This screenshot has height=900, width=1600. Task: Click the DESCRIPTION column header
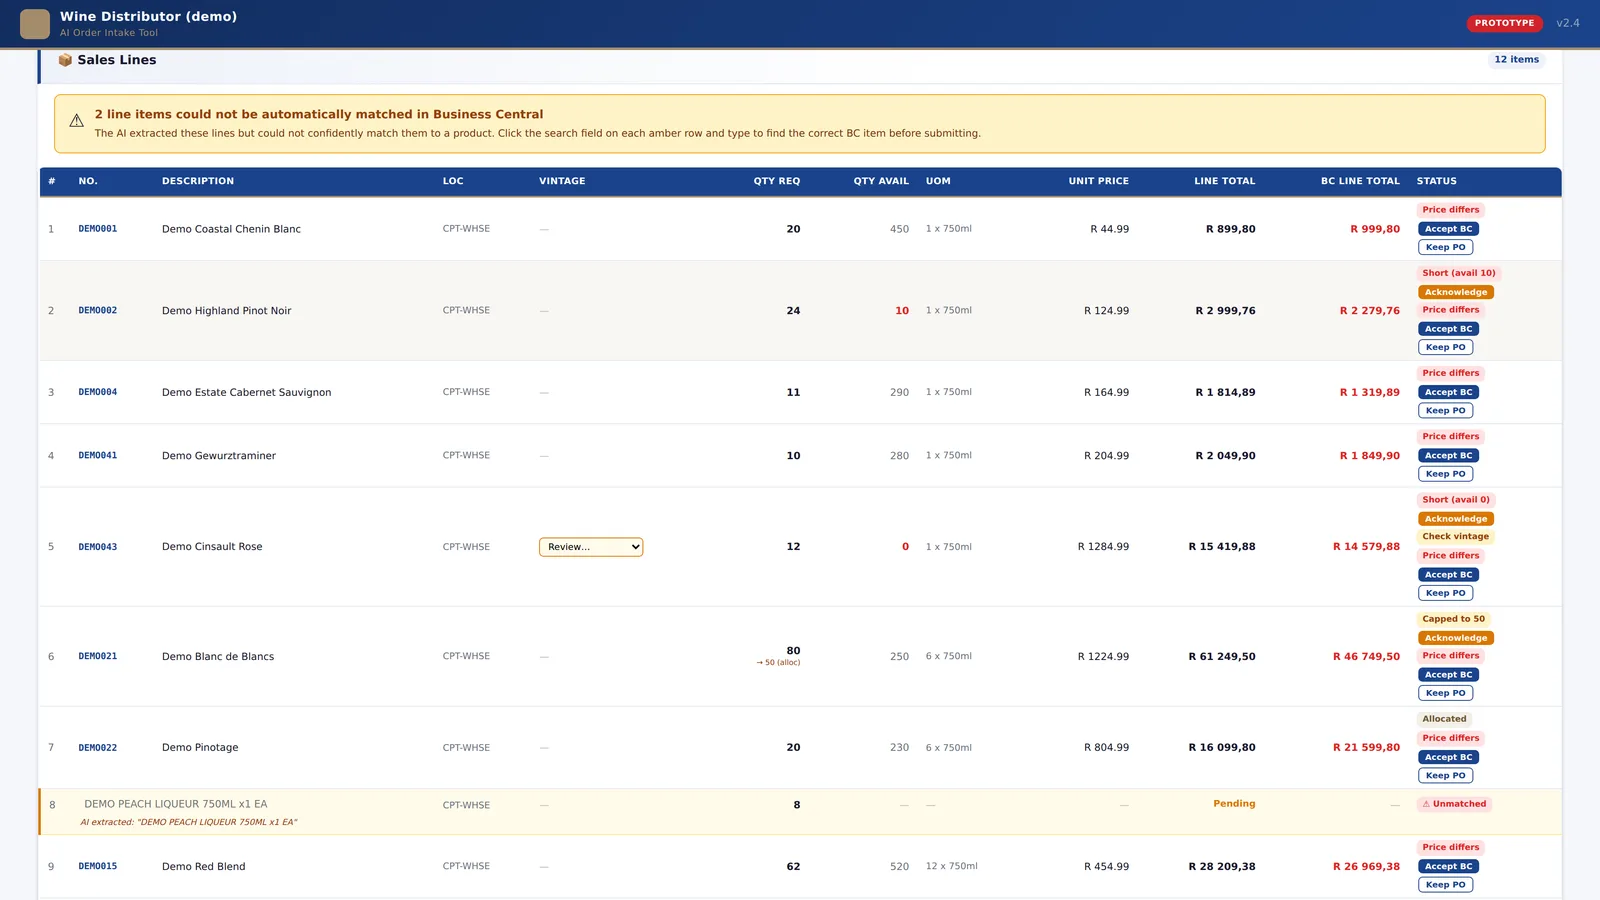198,181
